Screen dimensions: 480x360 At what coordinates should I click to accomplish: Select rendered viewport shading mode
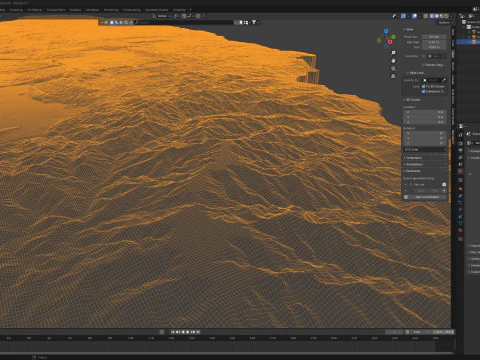coord(447,16)
